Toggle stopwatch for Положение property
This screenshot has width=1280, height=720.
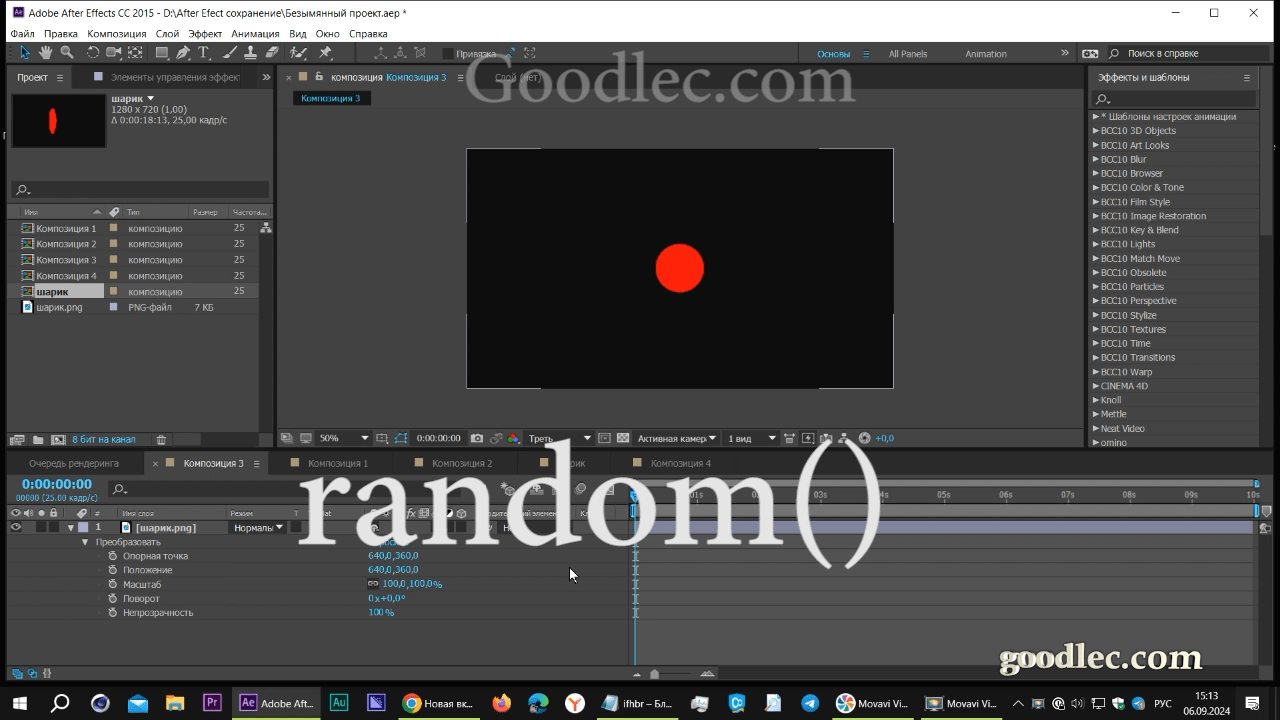pyautogui.click(x=113, y=570)
